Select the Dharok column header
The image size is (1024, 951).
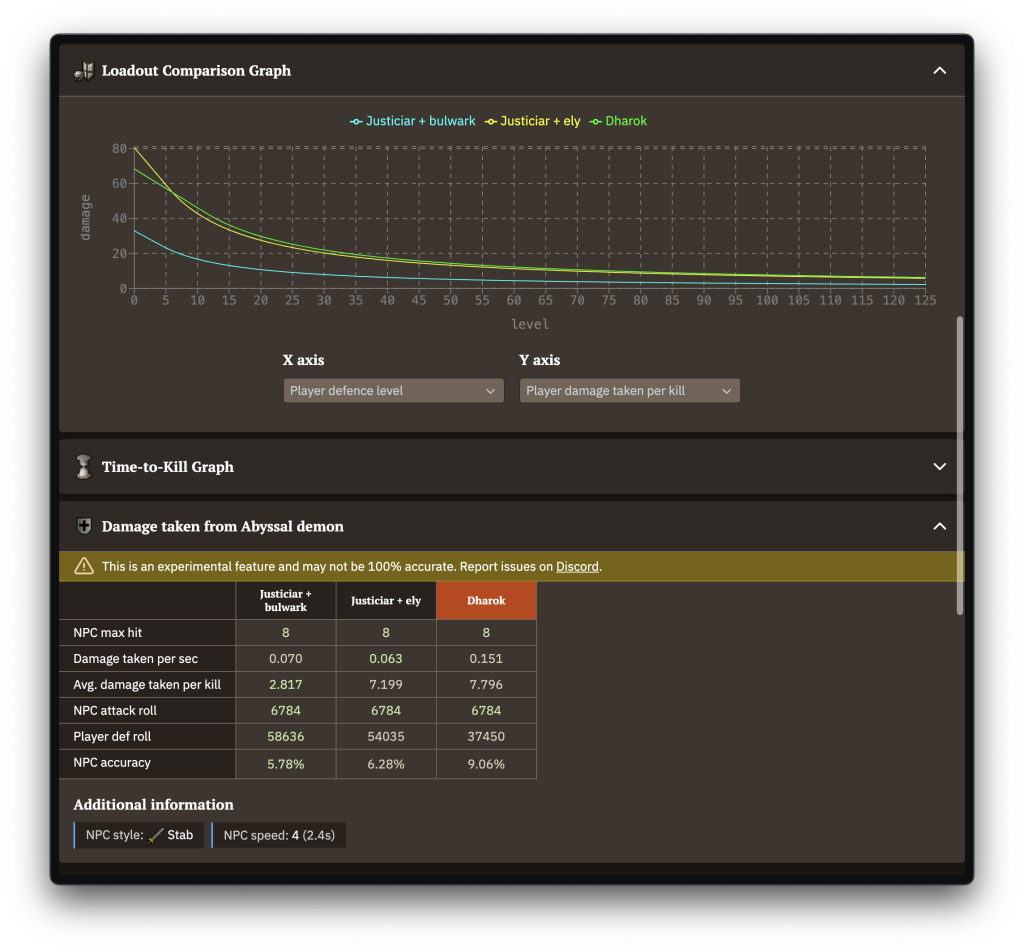click(486, 600)
